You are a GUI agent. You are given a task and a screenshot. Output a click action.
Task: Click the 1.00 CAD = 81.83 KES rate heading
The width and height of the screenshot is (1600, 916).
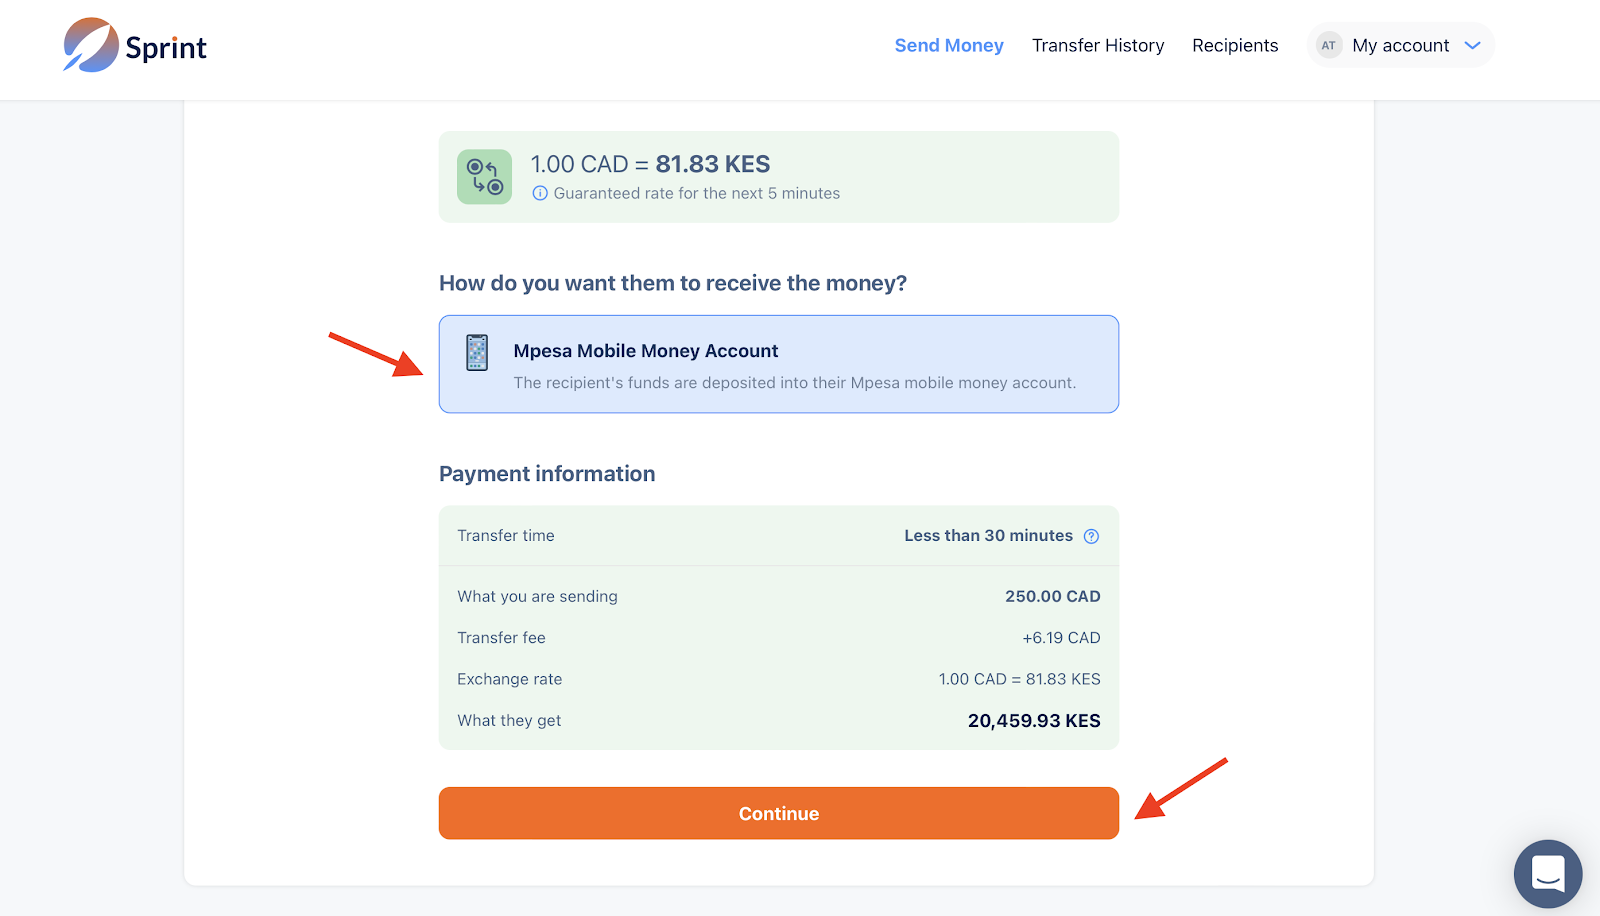[x=650, y=164]
